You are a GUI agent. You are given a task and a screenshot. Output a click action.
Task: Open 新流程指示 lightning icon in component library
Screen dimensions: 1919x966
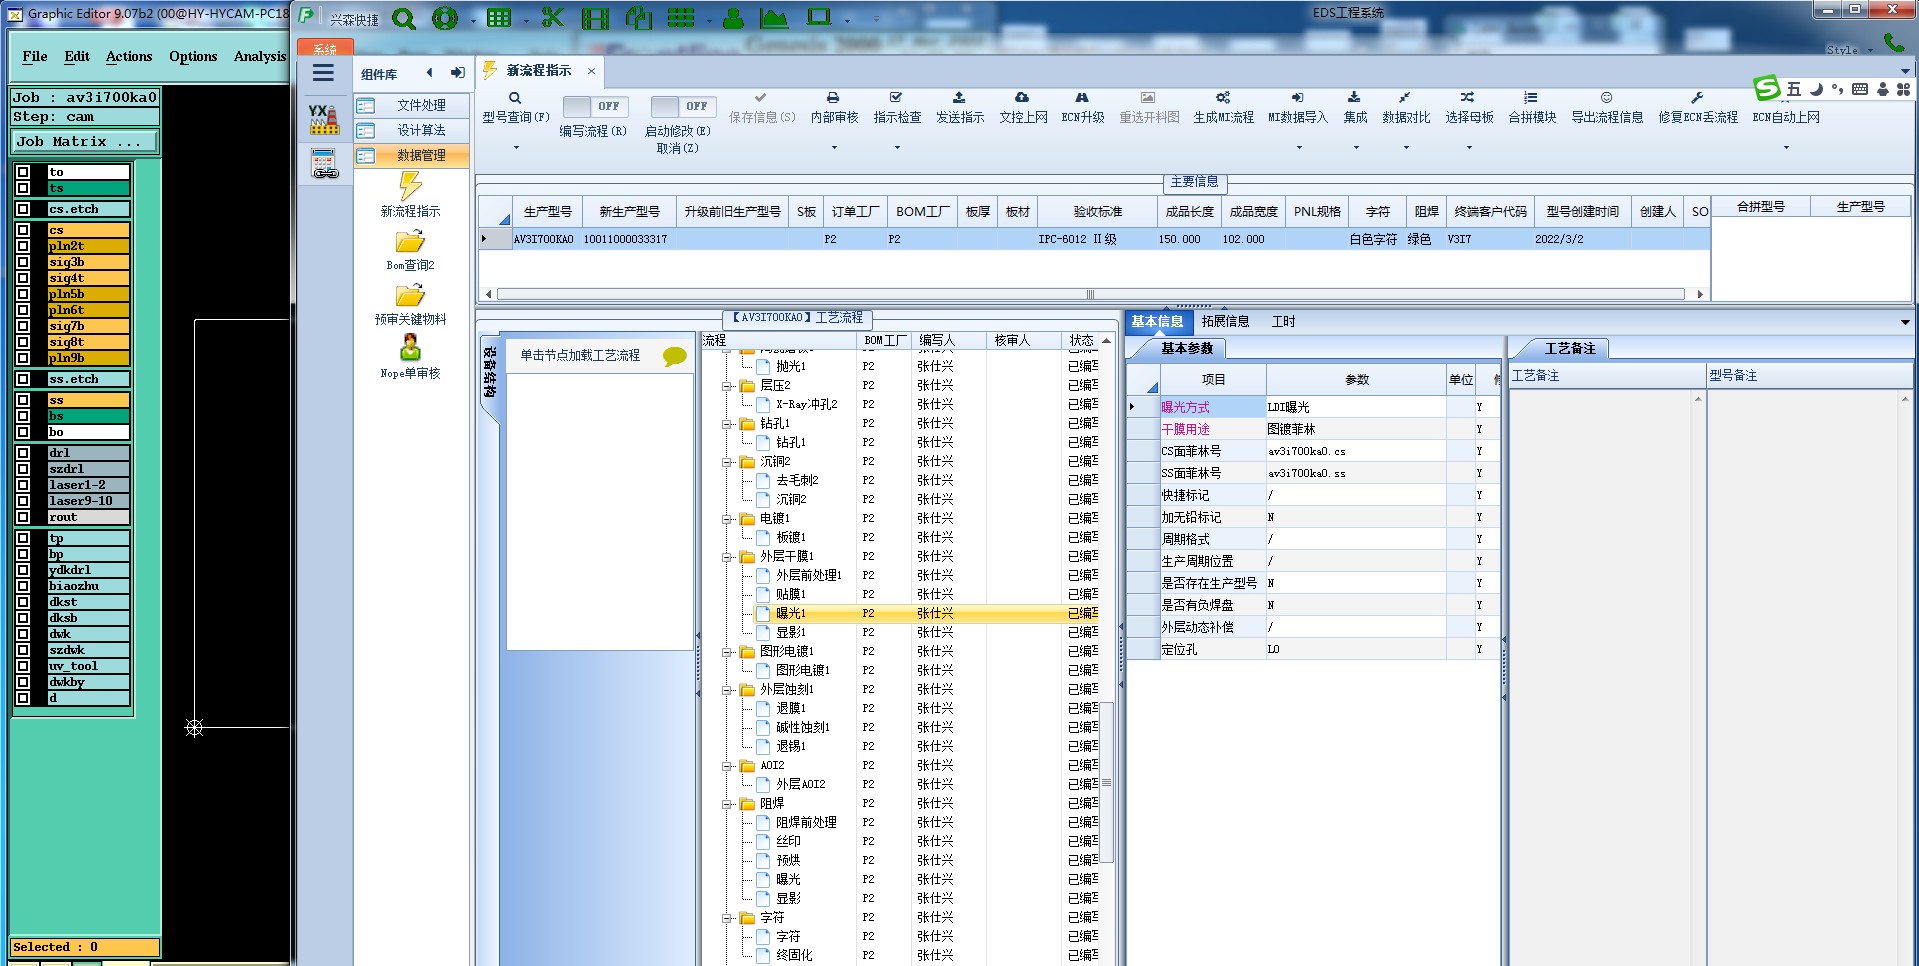coord(410,185)
